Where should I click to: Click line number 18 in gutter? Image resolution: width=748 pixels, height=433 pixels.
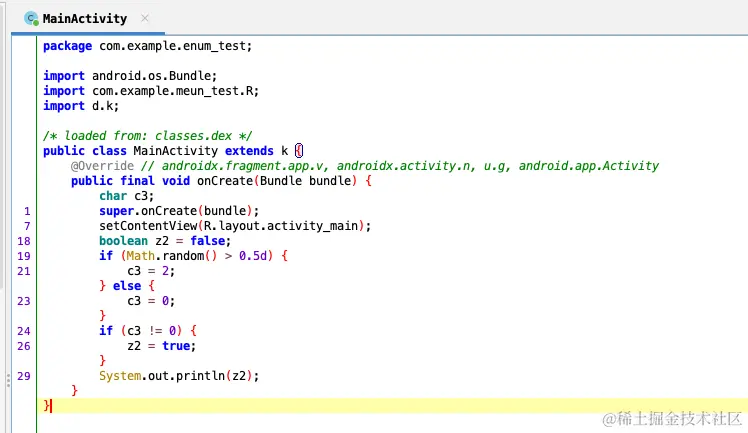coord(24,241)
